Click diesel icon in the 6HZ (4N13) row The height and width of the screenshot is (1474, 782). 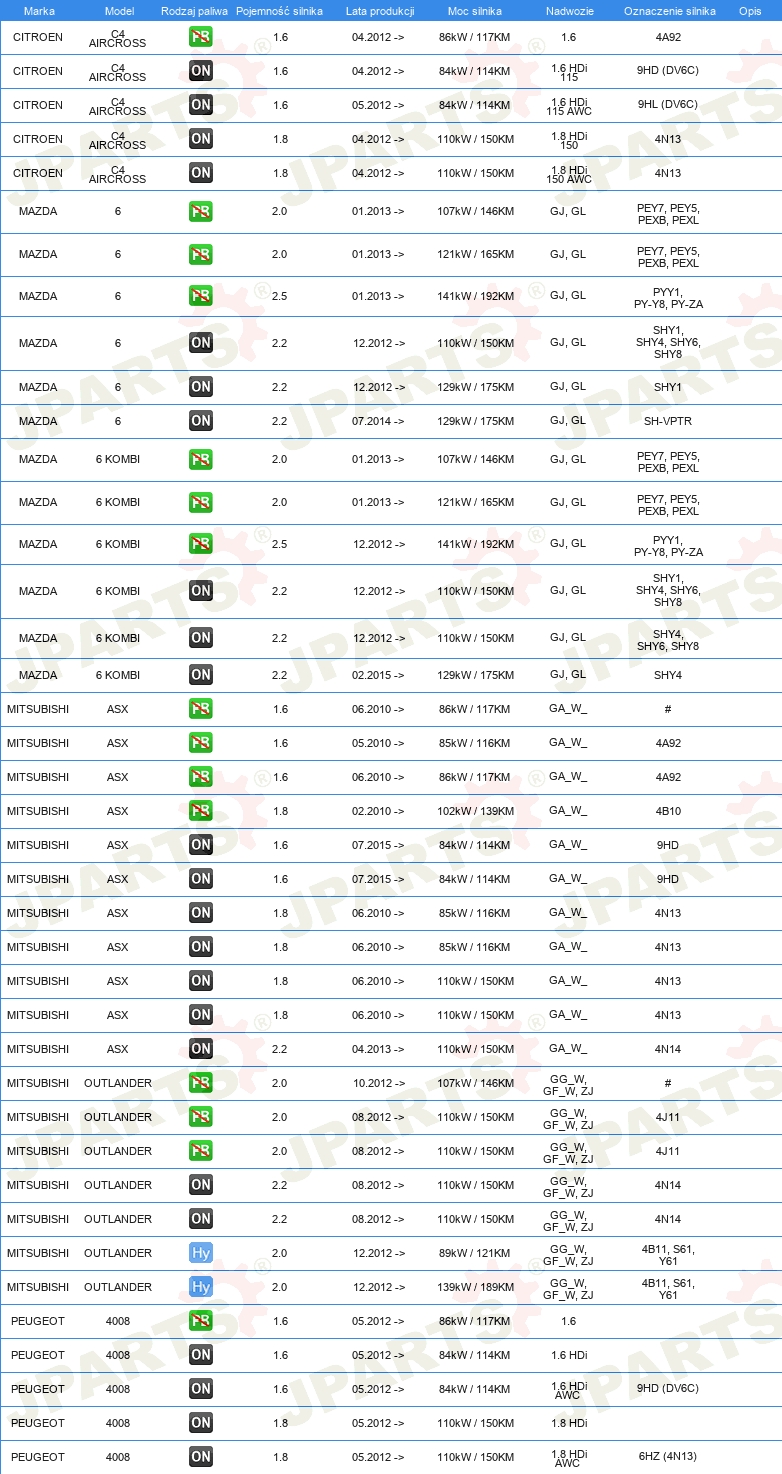[x=201, y=1457]
